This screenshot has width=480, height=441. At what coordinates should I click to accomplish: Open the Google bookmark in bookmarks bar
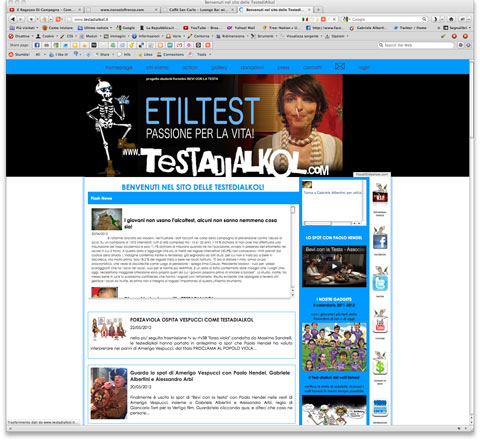(x=126, y=28)
